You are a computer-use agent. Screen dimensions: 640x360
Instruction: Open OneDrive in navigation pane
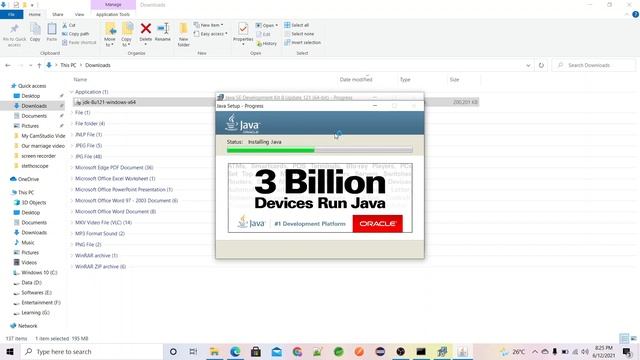[x=28, y=179]
